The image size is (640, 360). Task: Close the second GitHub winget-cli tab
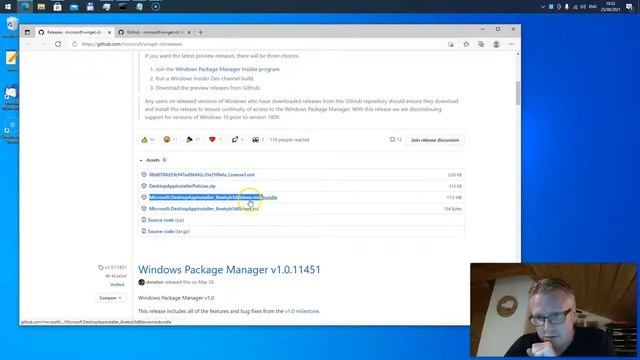point(189,32)
